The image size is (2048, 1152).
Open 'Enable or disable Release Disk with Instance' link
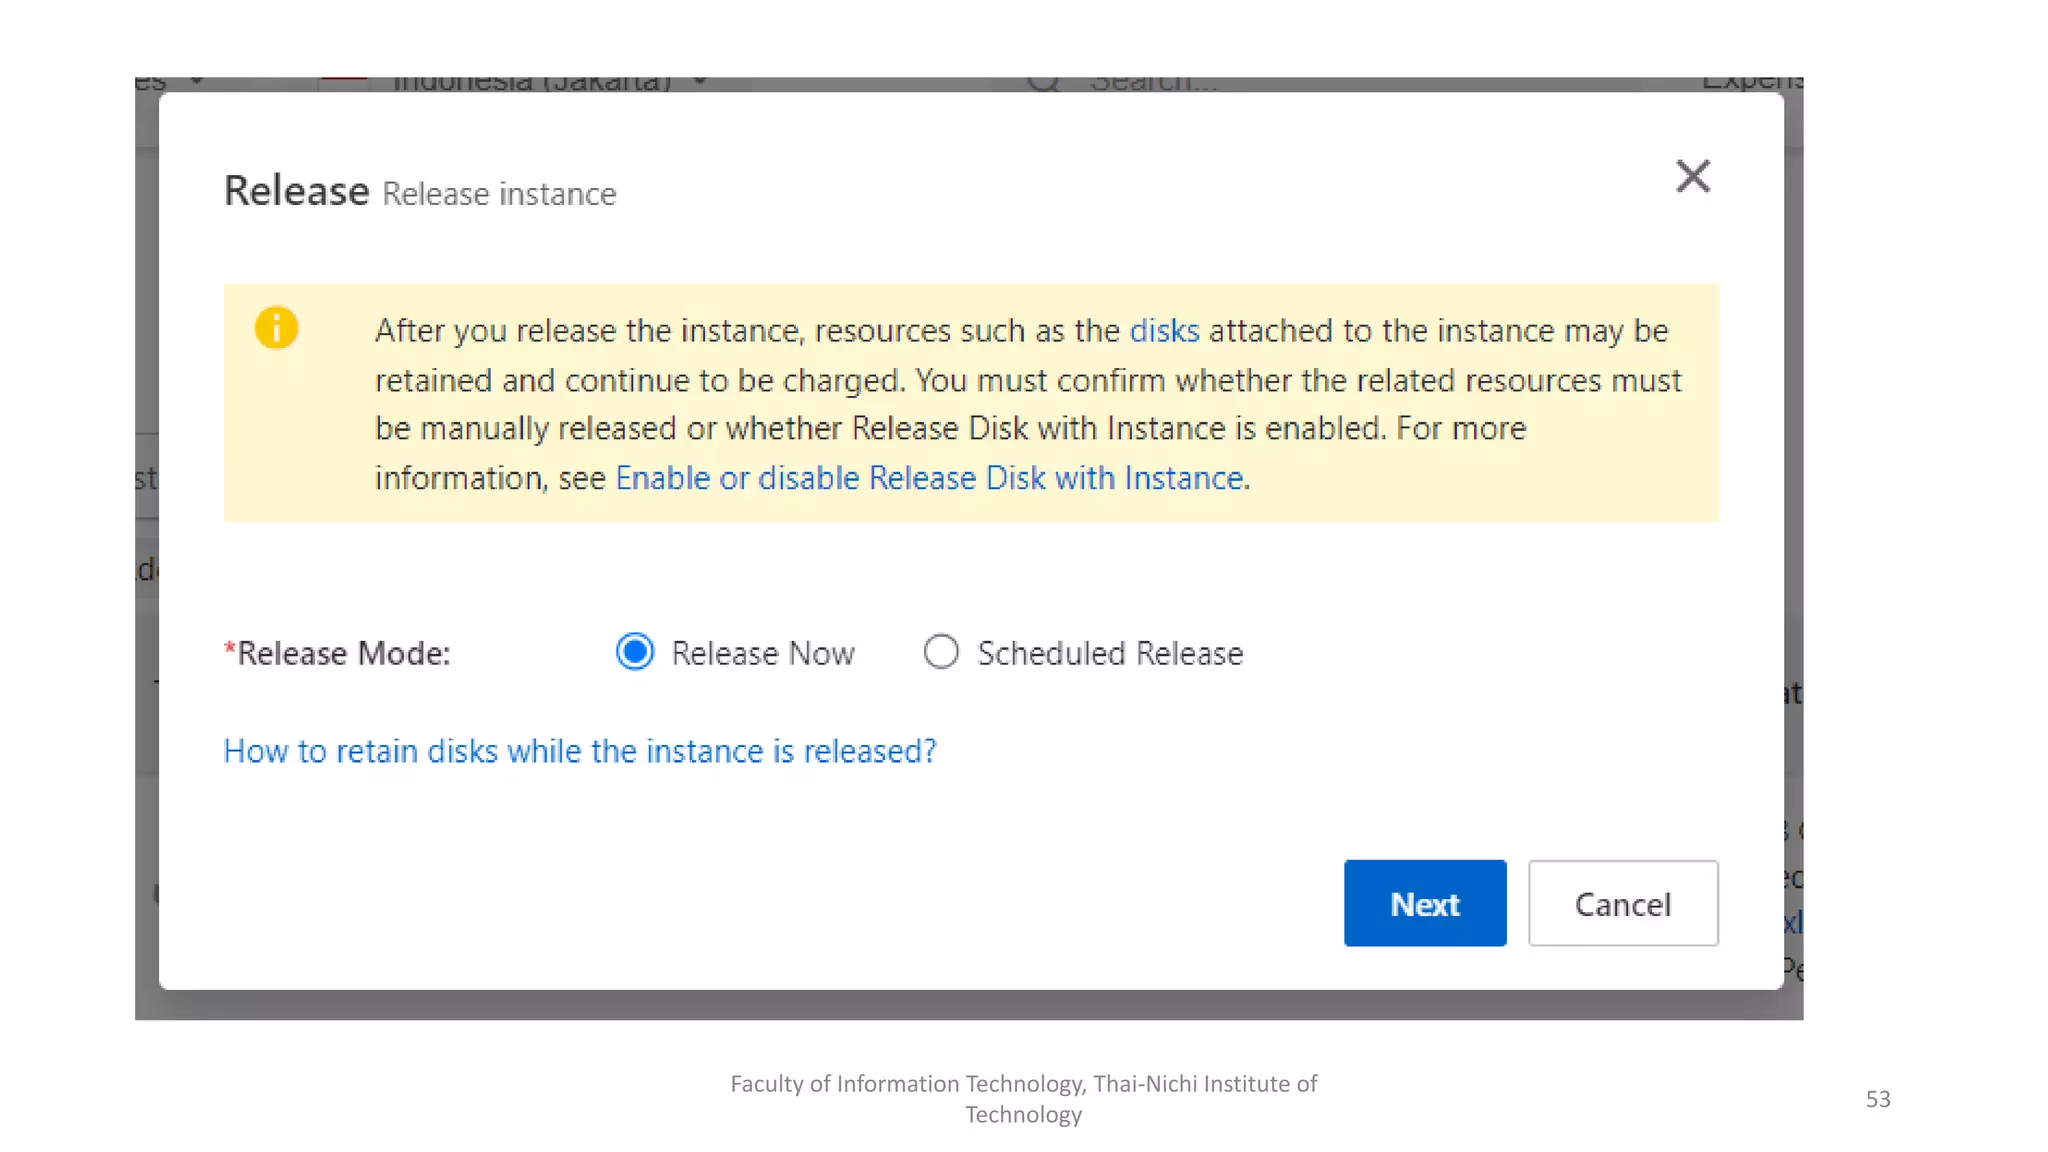coord(929,478)
